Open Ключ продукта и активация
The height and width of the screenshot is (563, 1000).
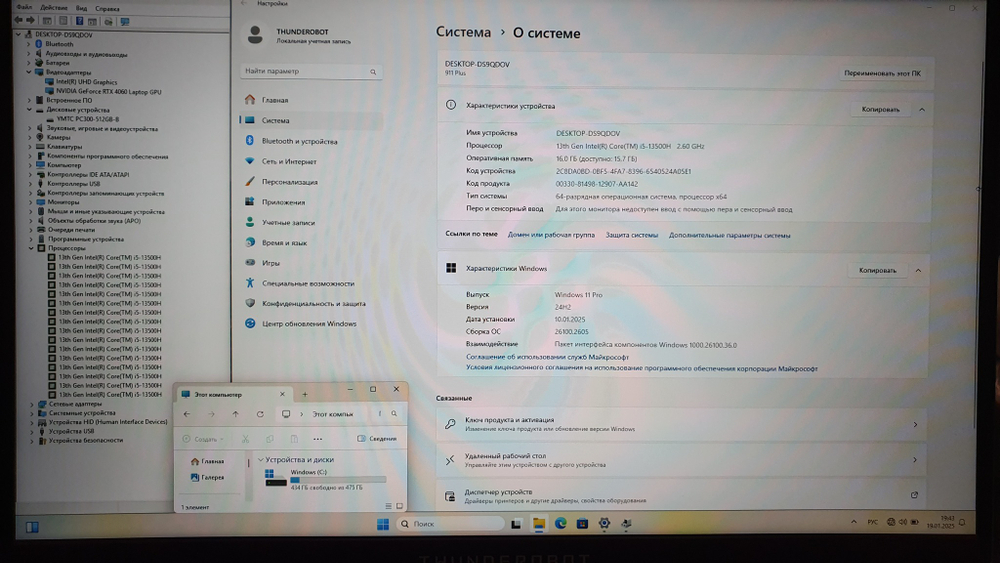pyautogui.click(x=680, y=424)
